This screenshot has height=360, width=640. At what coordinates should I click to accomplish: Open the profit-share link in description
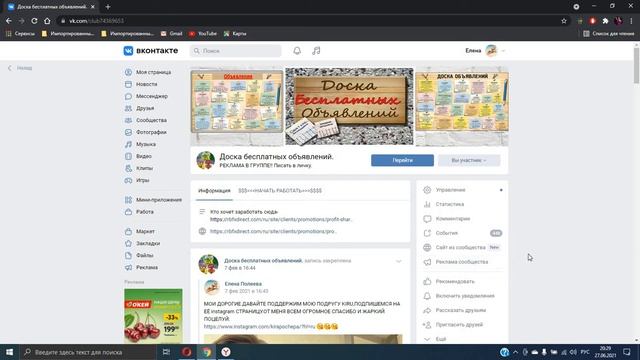[281, 220]
